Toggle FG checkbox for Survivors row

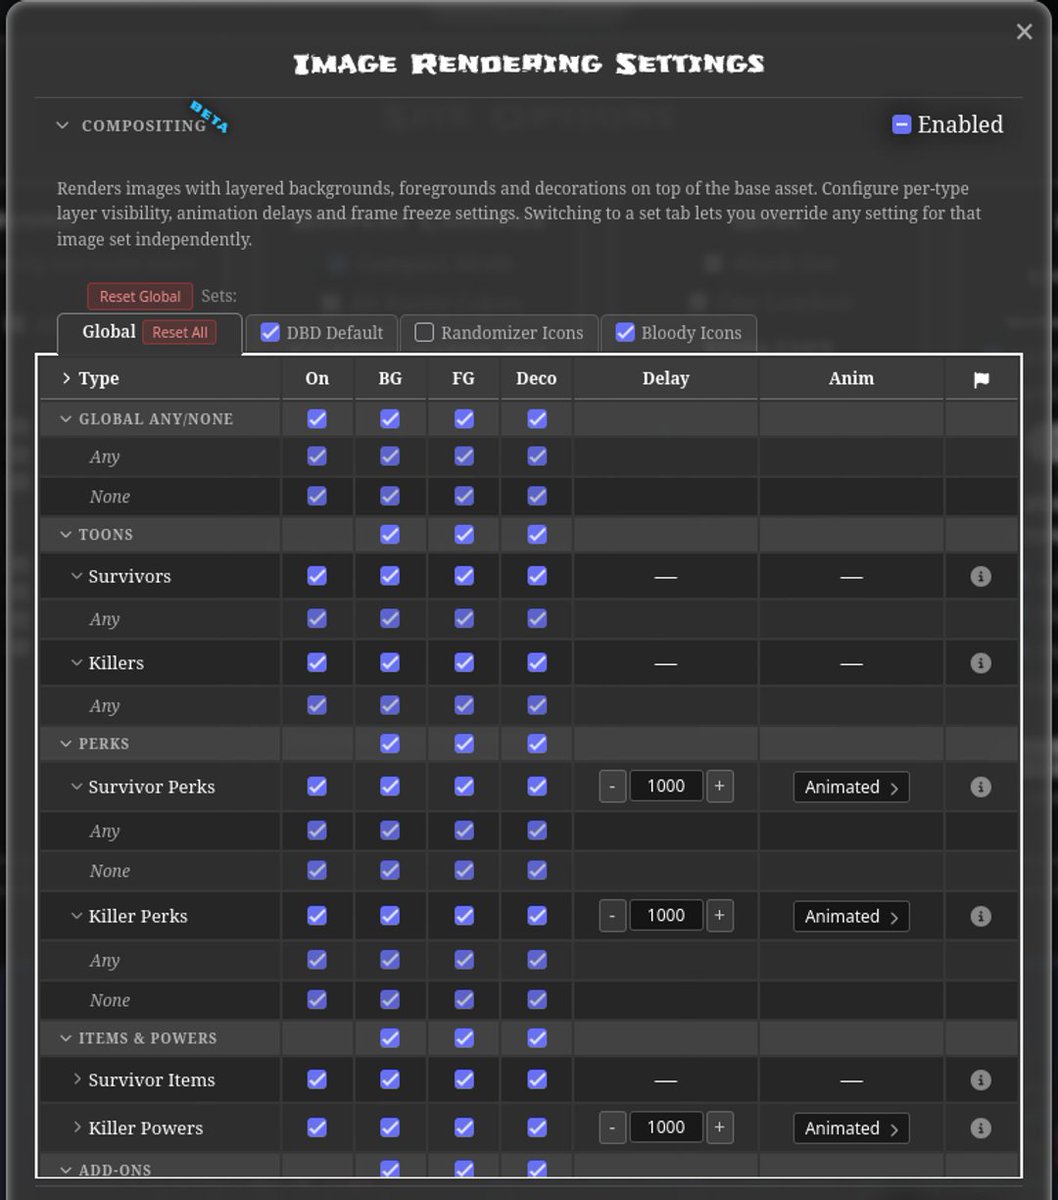point(464,577)
